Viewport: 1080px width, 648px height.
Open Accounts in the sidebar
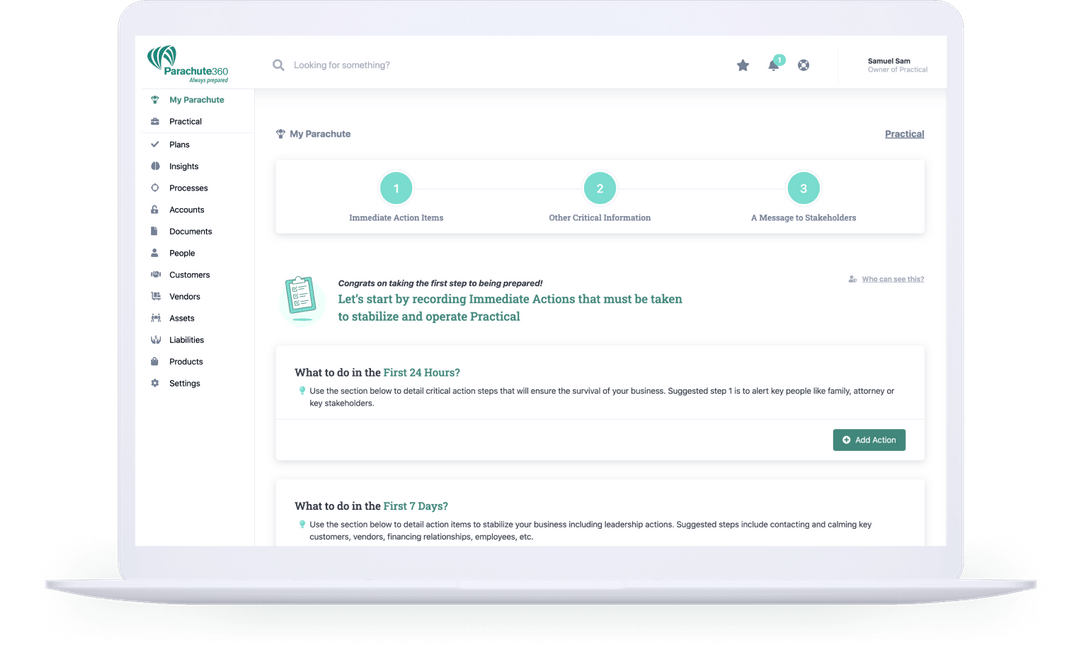point(187,209)
